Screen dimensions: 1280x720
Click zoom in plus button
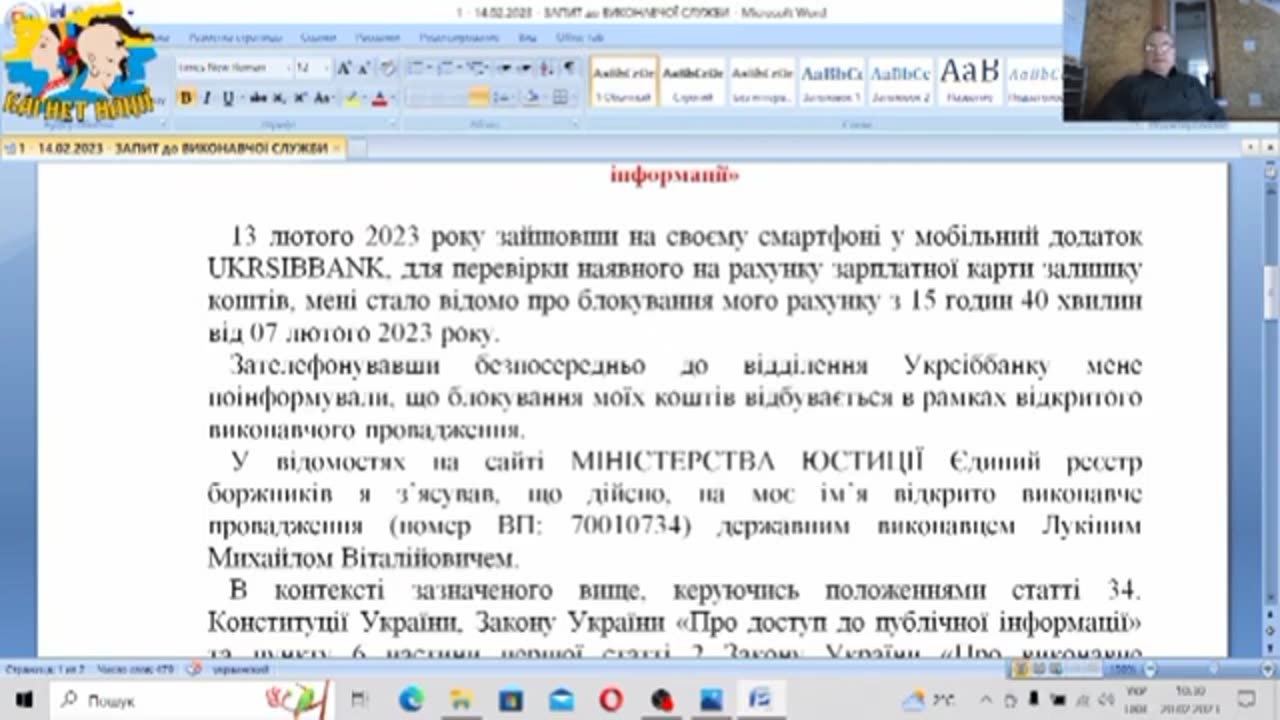1268,669
